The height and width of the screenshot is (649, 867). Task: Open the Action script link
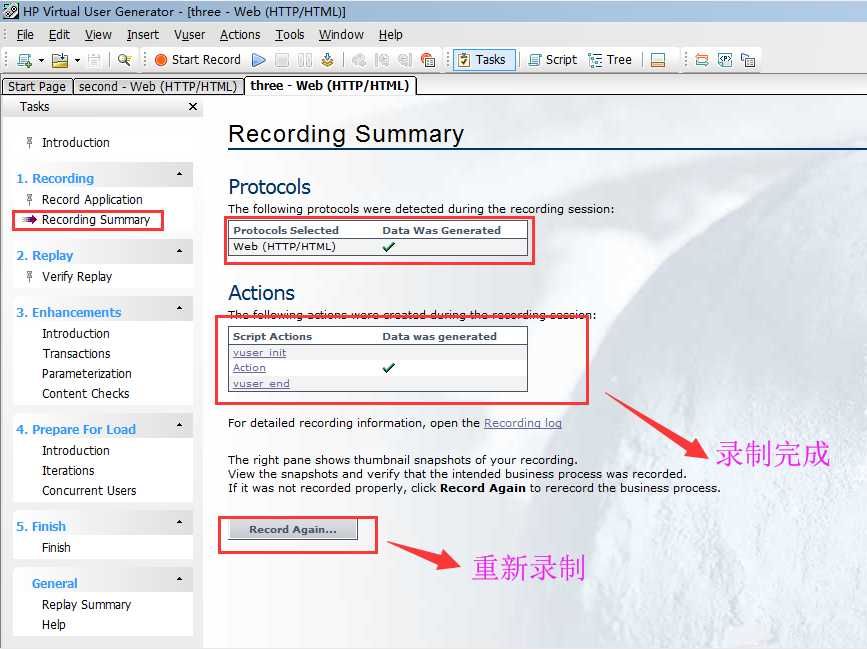(x=249, y=368)
